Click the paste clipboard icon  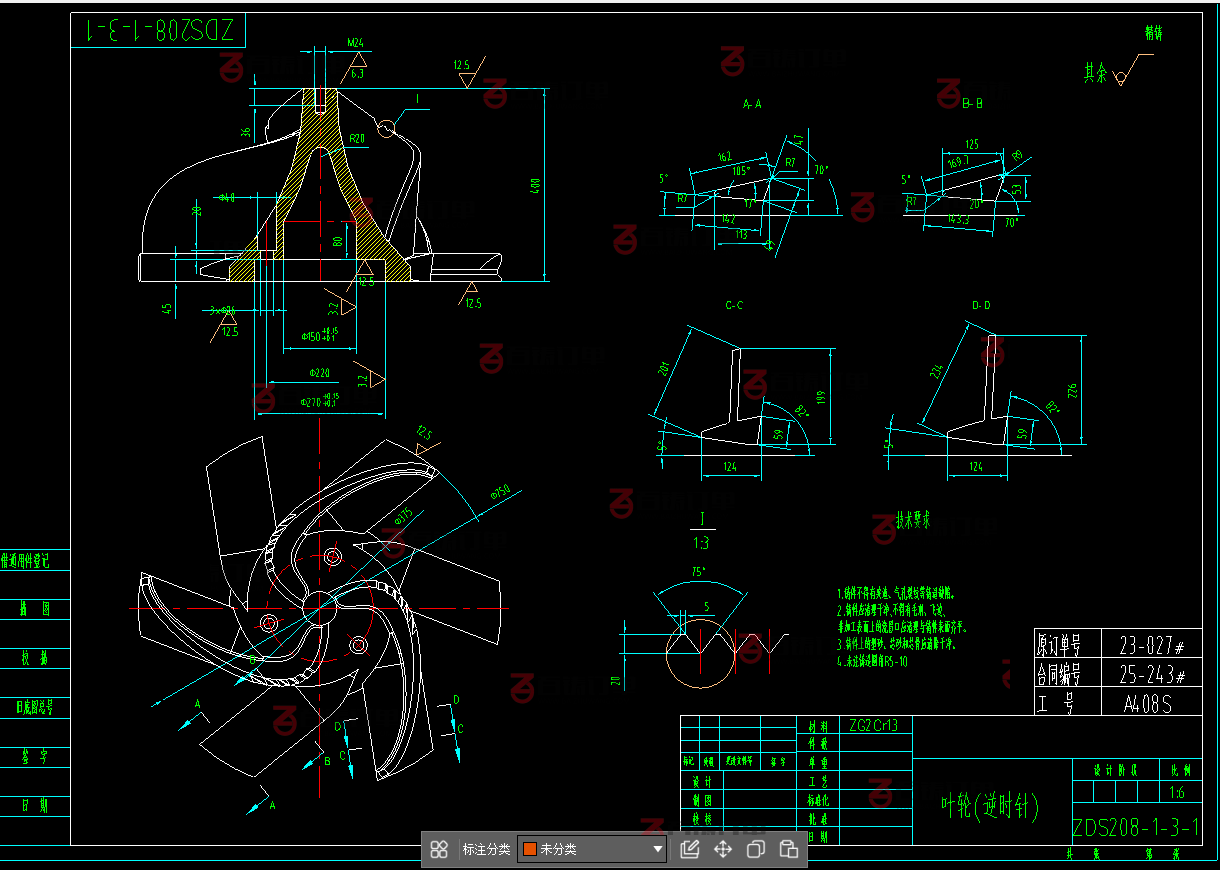click(789, 850)
